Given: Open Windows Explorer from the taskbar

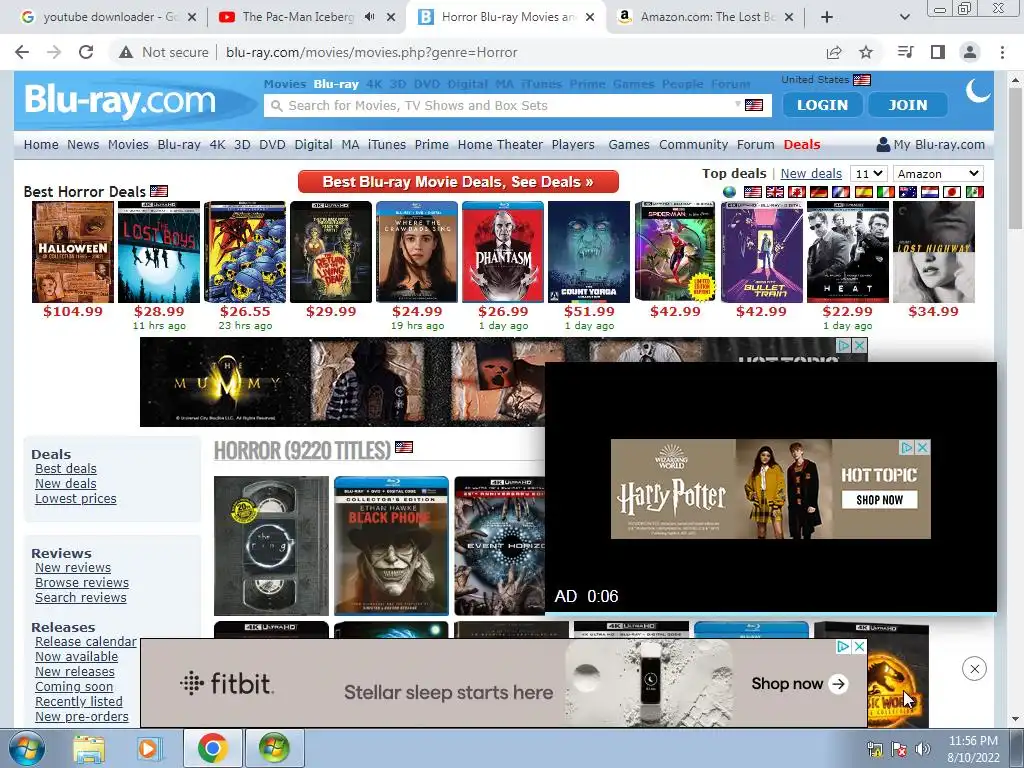Looking at the screenshot, I should tap(89, 748).
